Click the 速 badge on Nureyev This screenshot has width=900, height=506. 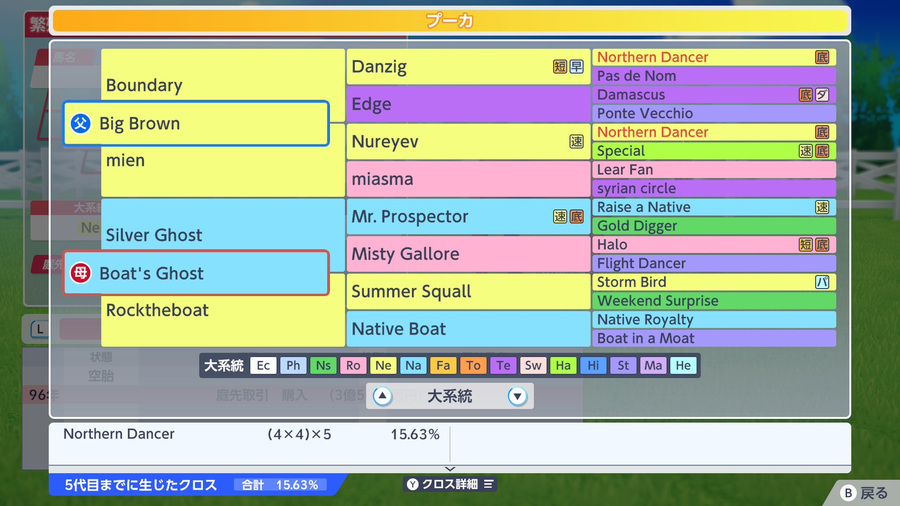[x=576, y=142]
